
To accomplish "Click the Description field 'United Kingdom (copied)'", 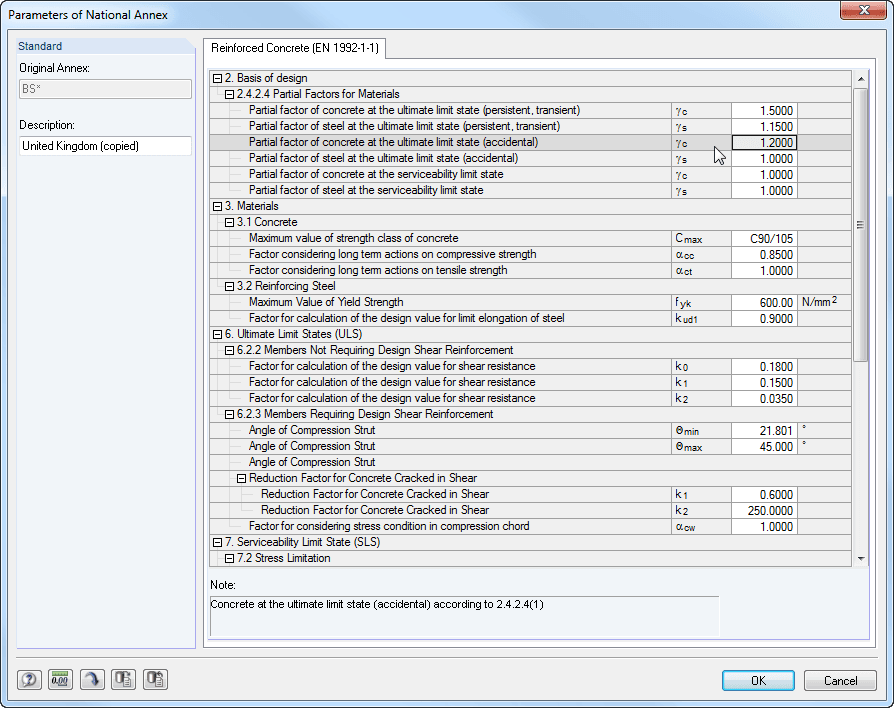I will point(105,146).
